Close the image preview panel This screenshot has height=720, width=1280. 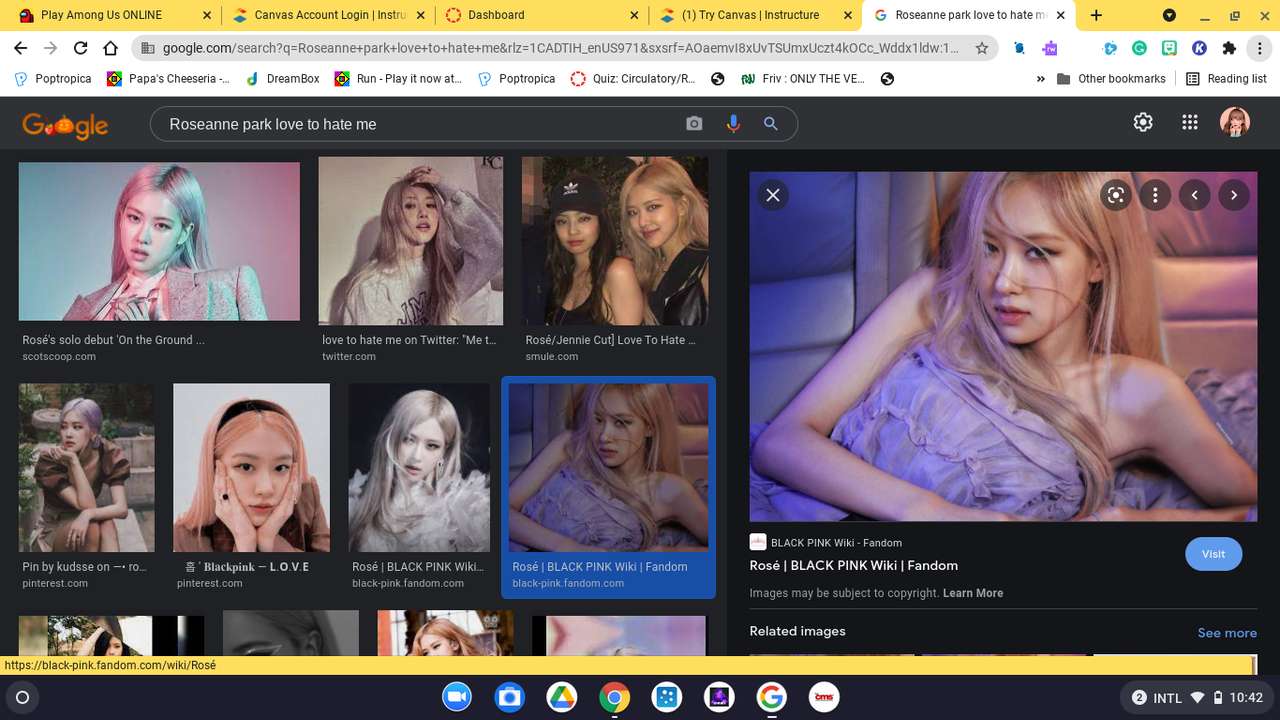(772, 195)
